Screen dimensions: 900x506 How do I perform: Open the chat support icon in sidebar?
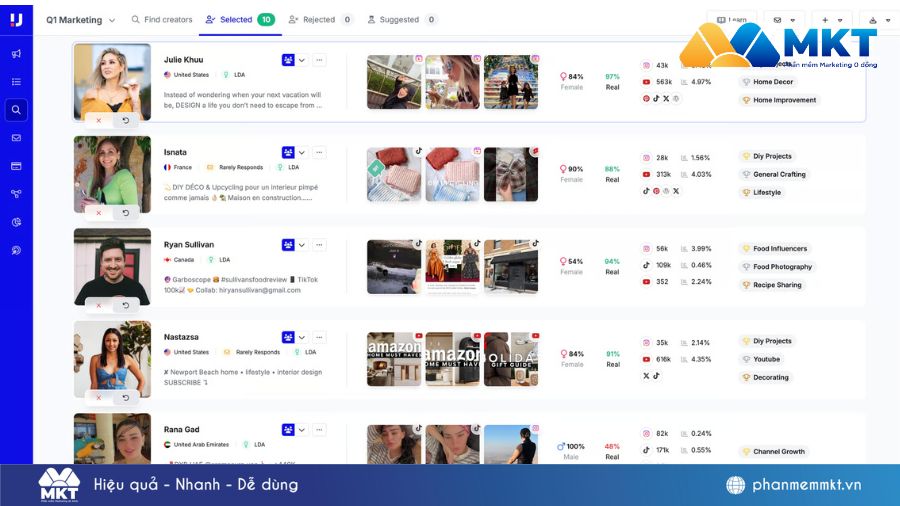(x=16, y=250)
